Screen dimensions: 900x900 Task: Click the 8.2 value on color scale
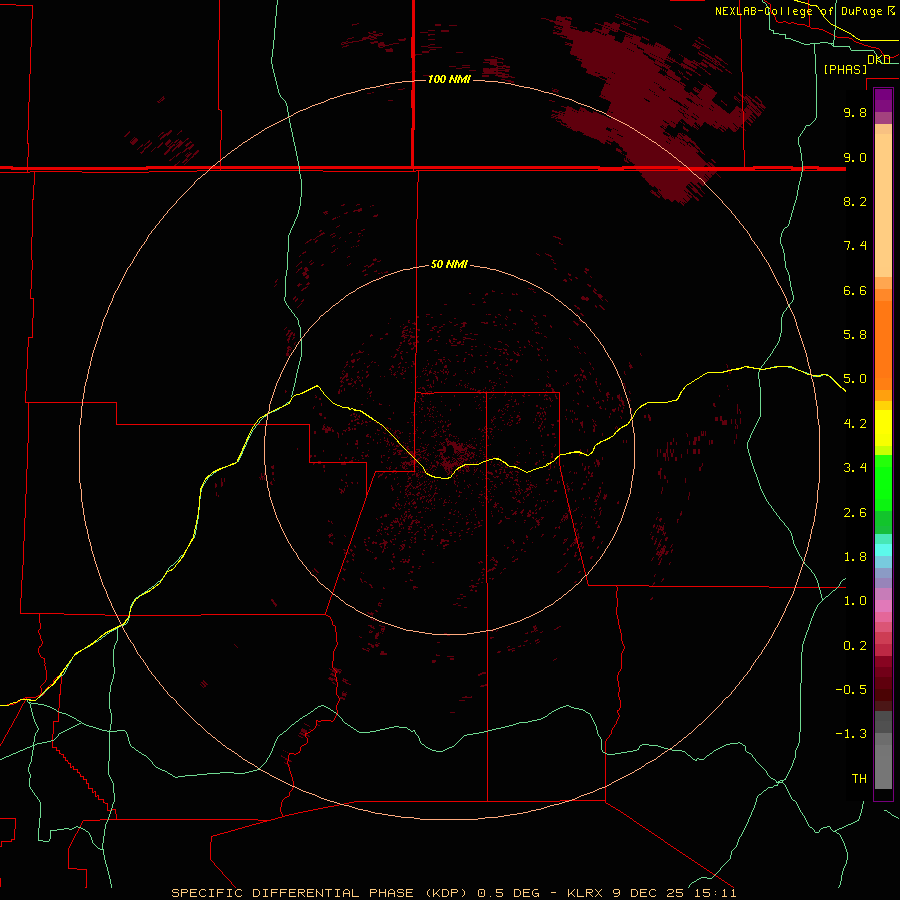(855, 201)
